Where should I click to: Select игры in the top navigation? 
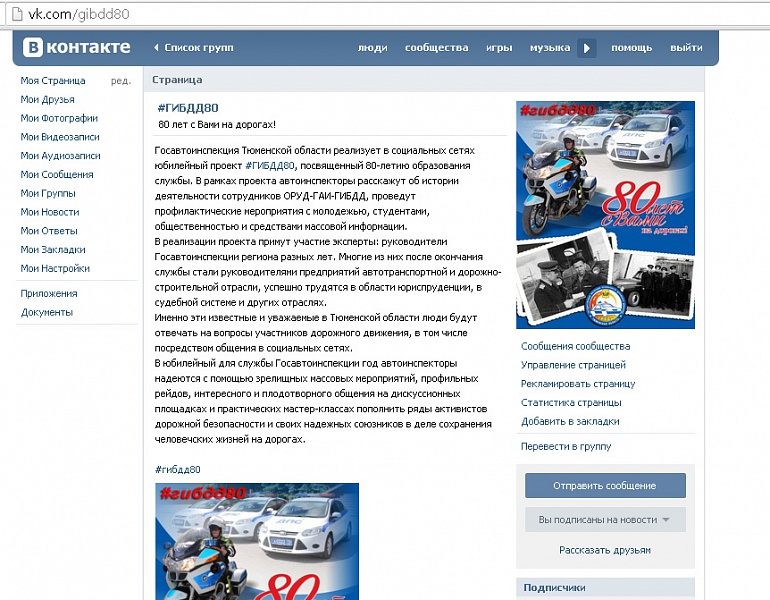point(499,48)
